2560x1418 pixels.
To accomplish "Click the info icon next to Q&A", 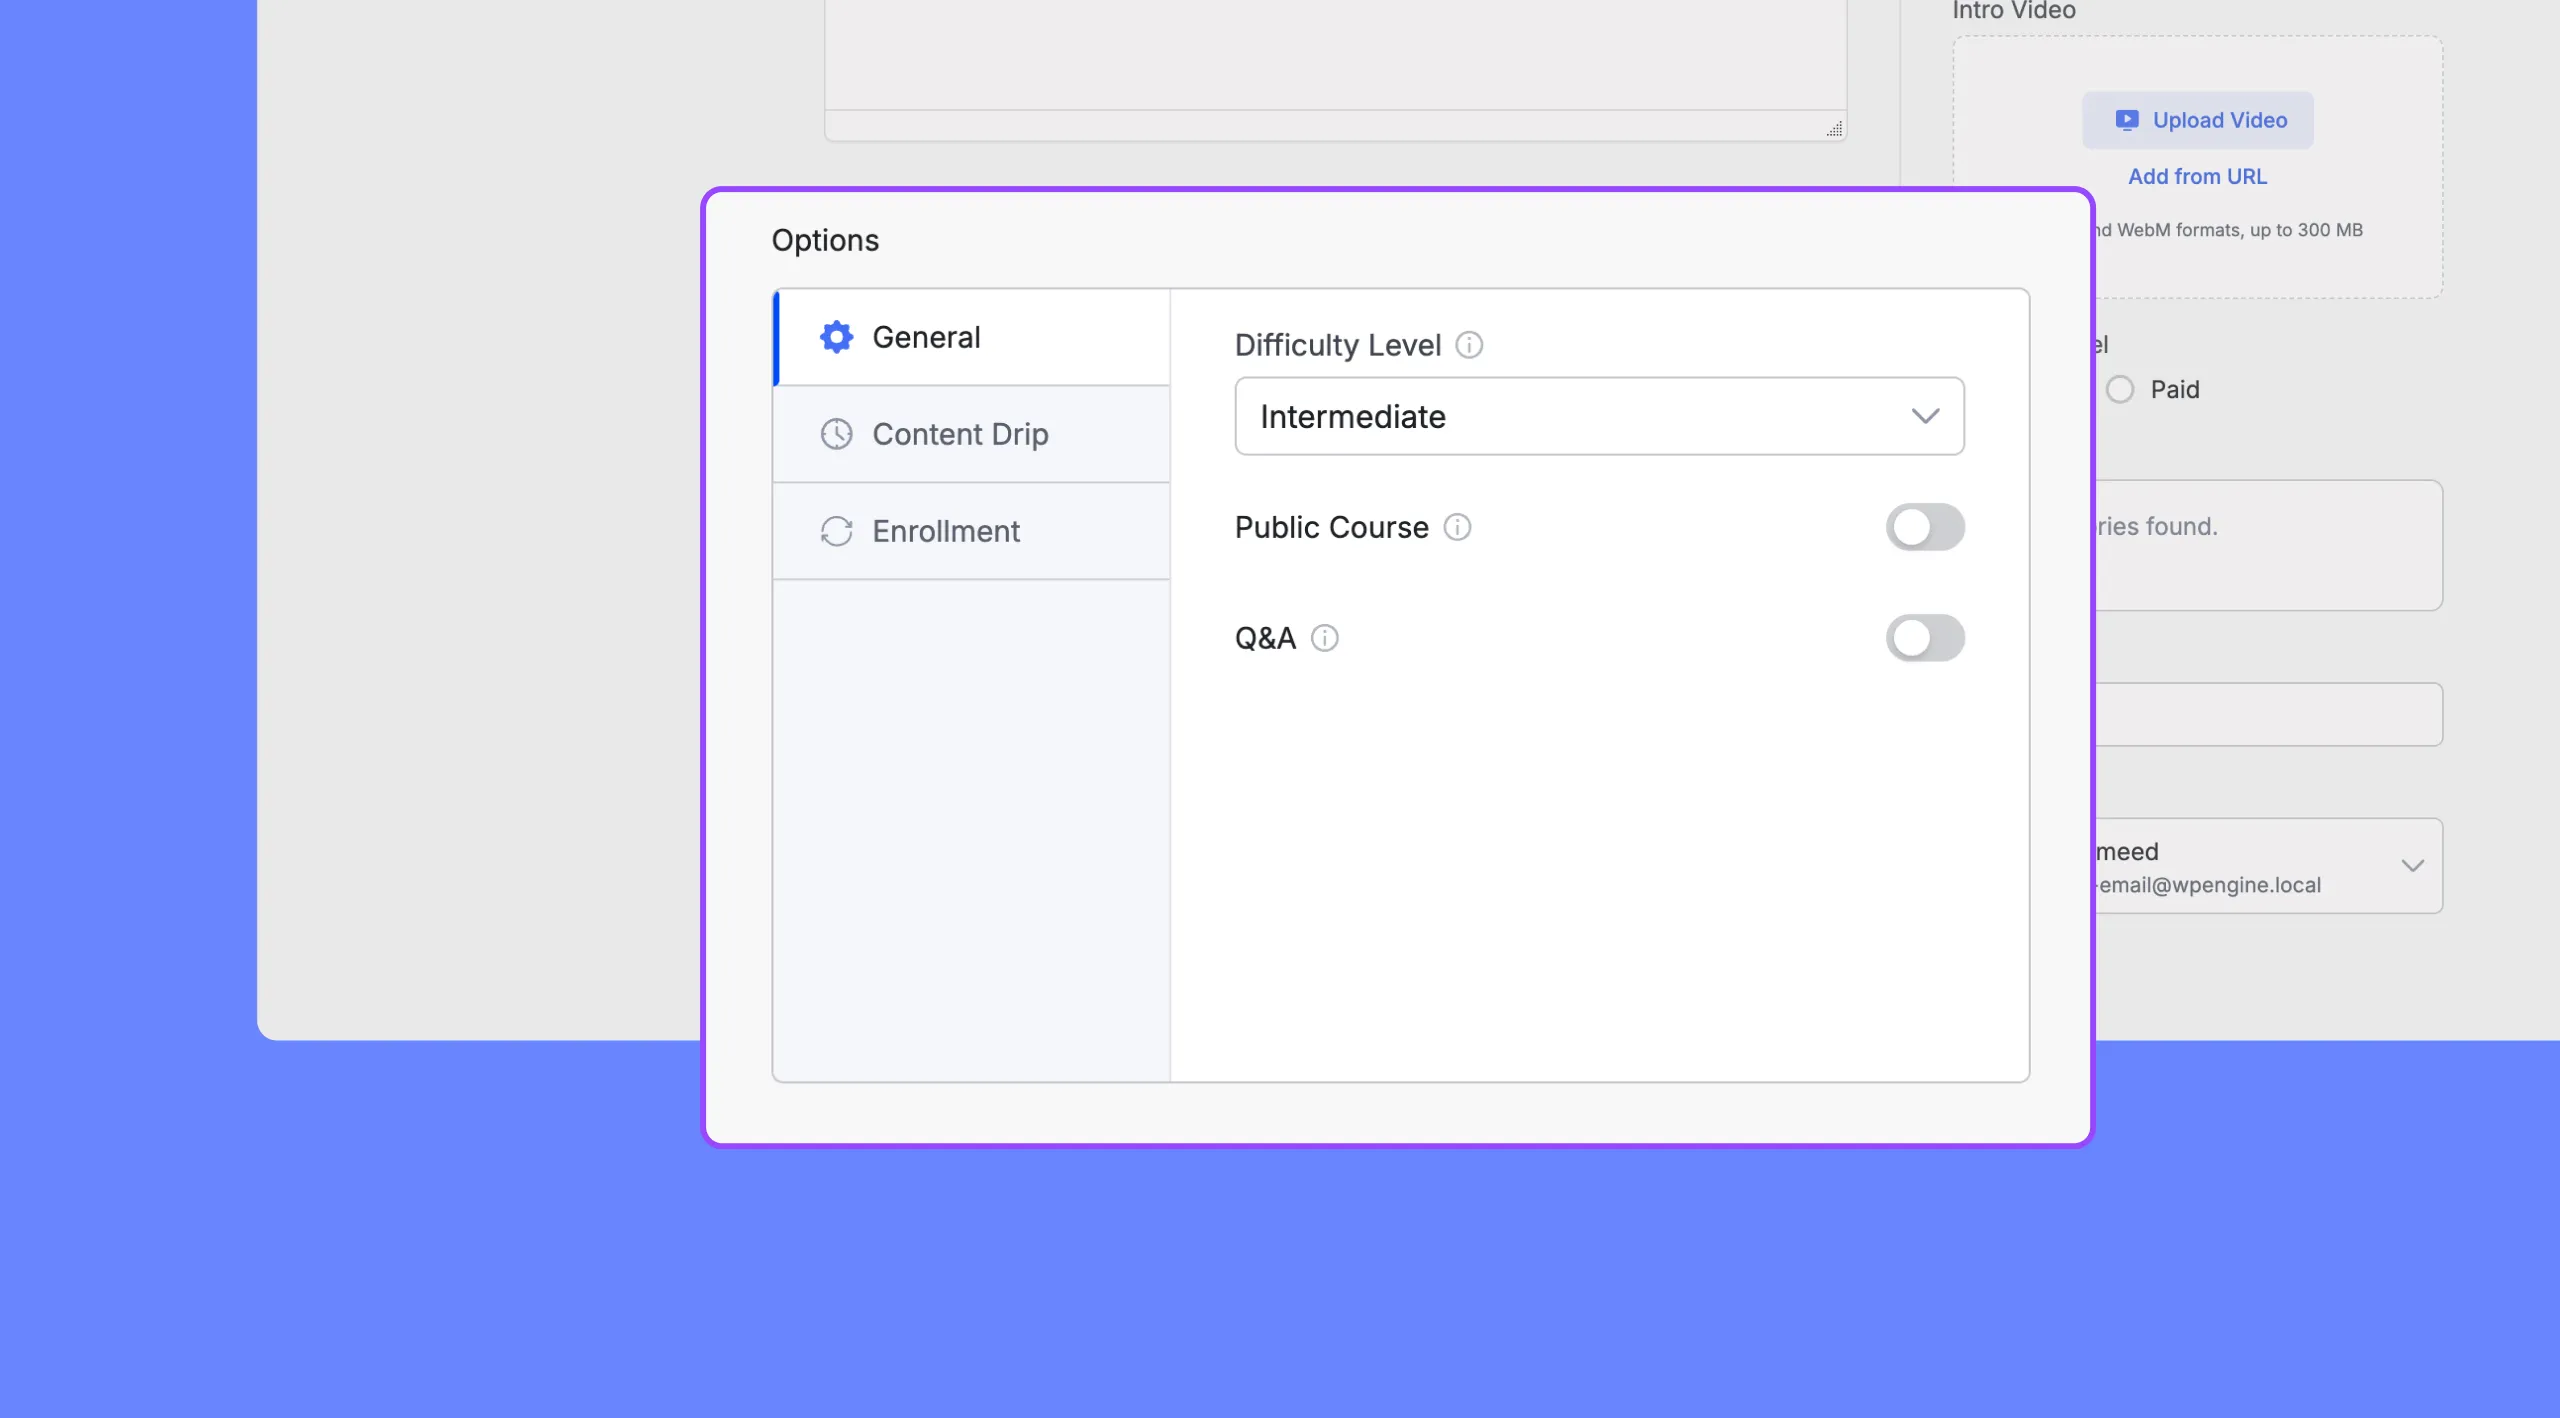I will [x=1324, y=638].
